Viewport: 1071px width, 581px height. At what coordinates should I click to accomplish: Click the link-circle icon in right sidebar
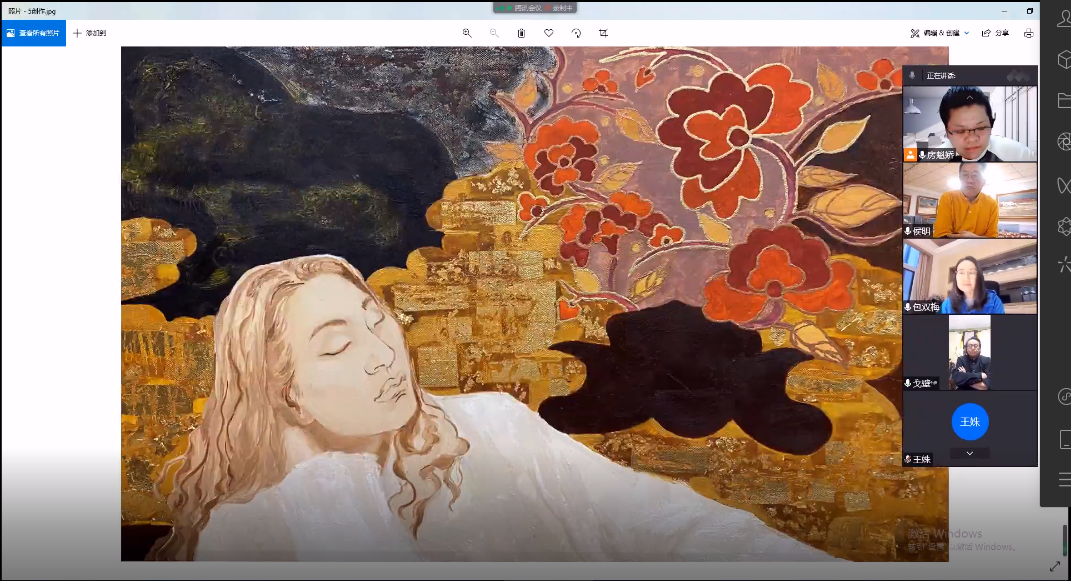[1063, 396]
